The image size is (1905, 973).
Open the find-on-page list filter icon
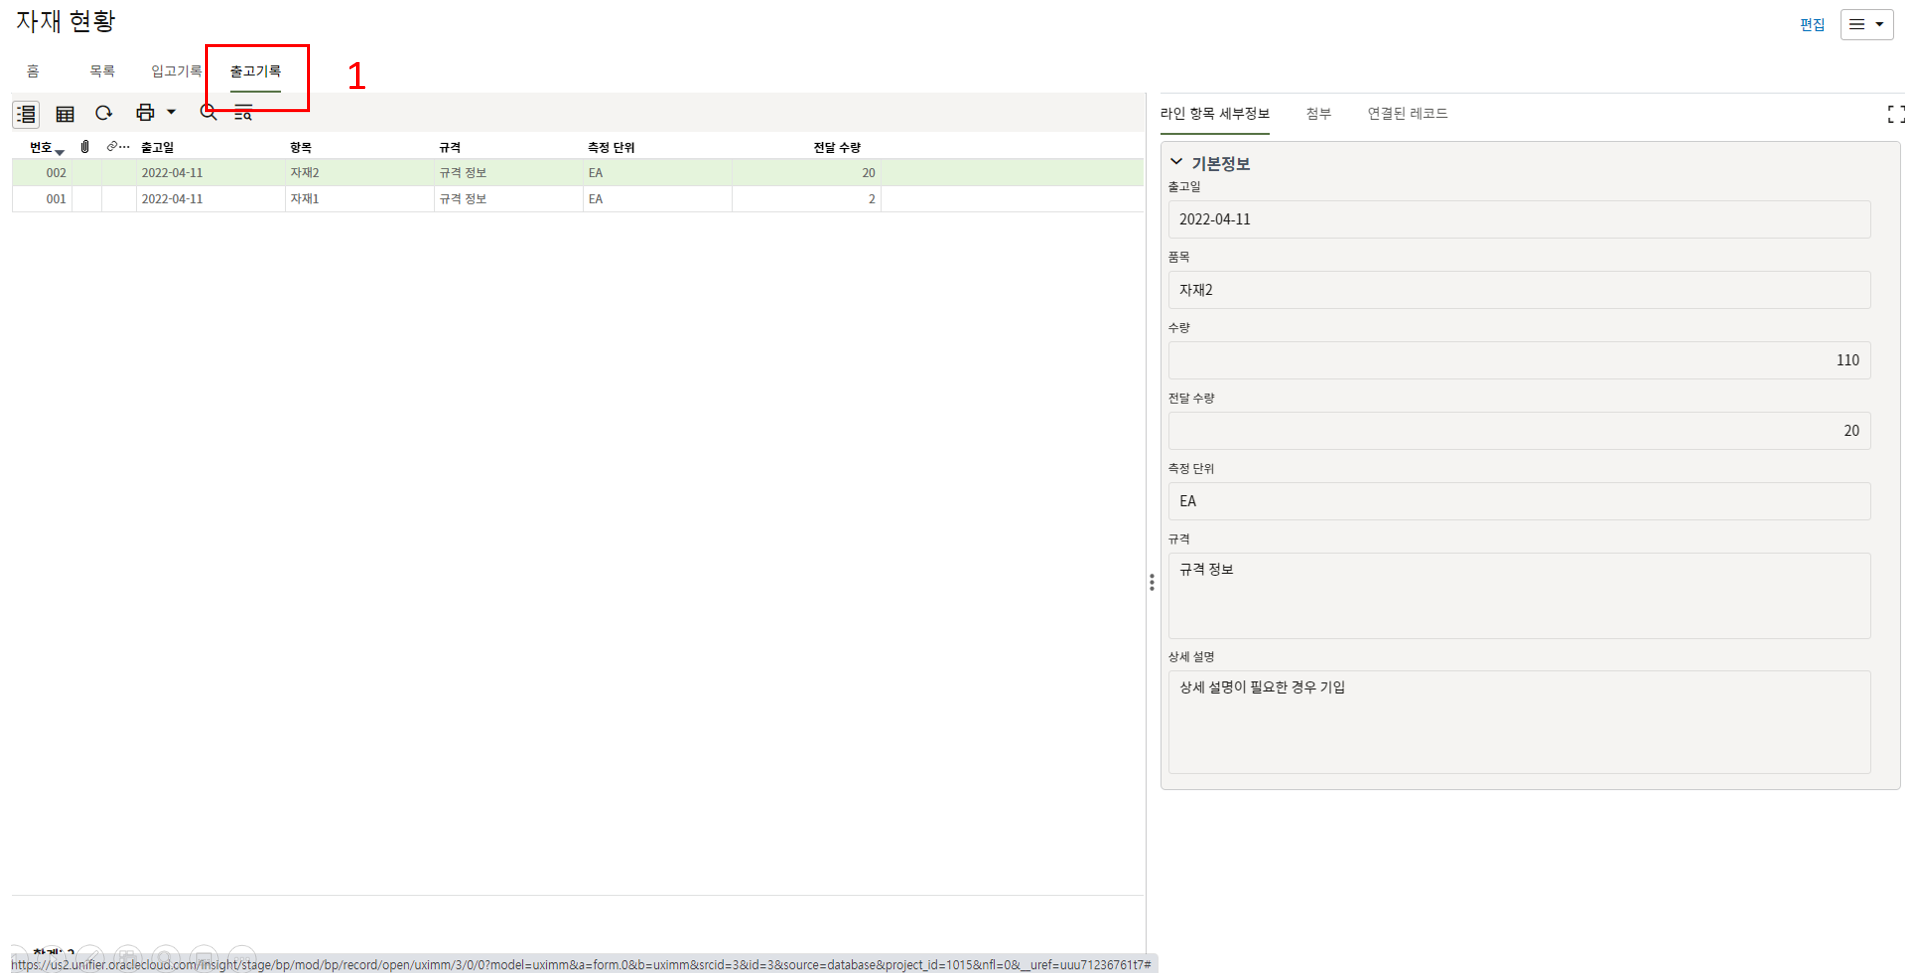click(243, 114)
